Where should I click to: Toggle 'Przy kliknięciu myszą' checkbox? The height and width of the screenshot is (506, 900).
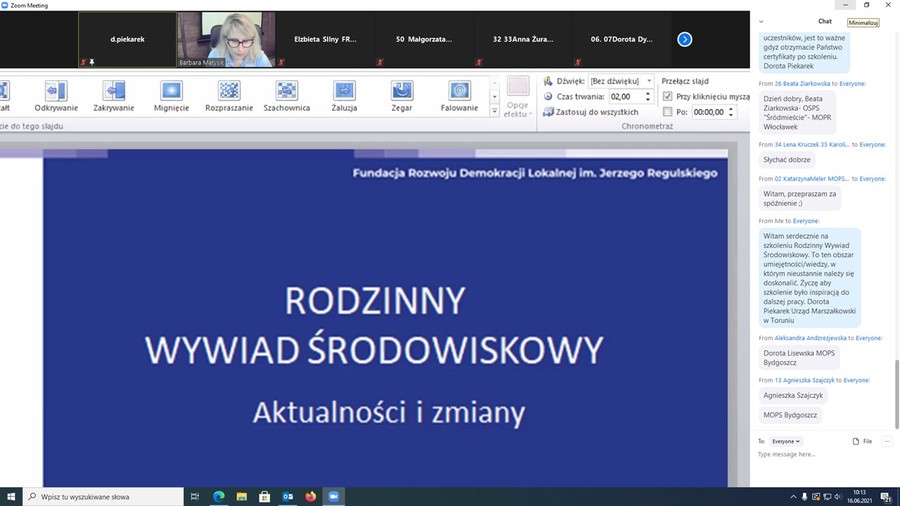(x=668, y=97)
